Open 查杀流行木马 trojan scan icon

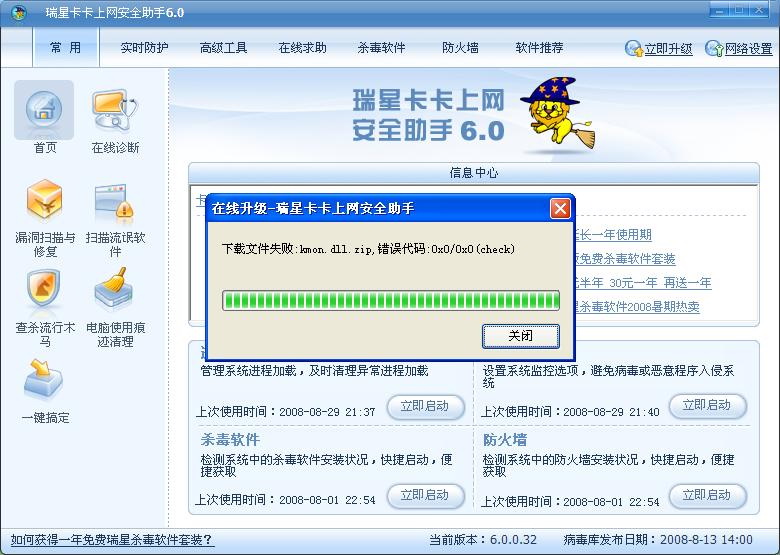click(44, 289)
